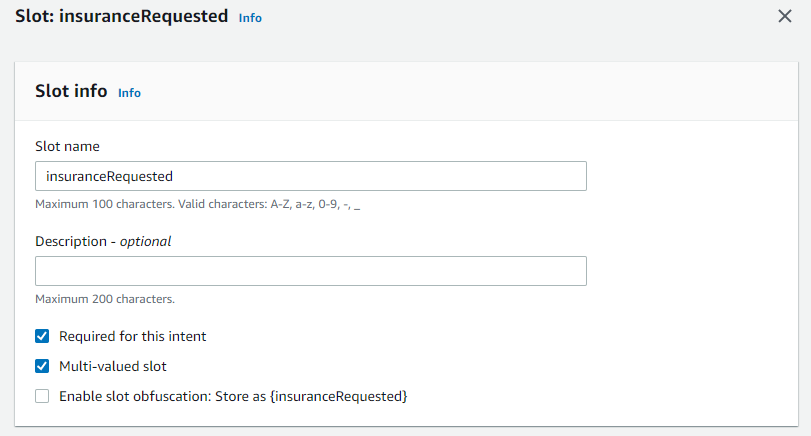Click the "Required for this intent" label text
The height and width of the screenshot is (436, 811).
click(133, 337)
